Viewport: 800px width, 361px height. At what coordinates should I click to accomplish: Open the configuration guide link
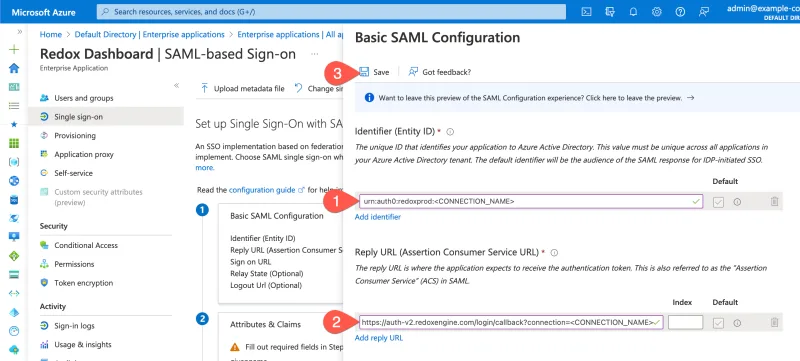[267, 190]
